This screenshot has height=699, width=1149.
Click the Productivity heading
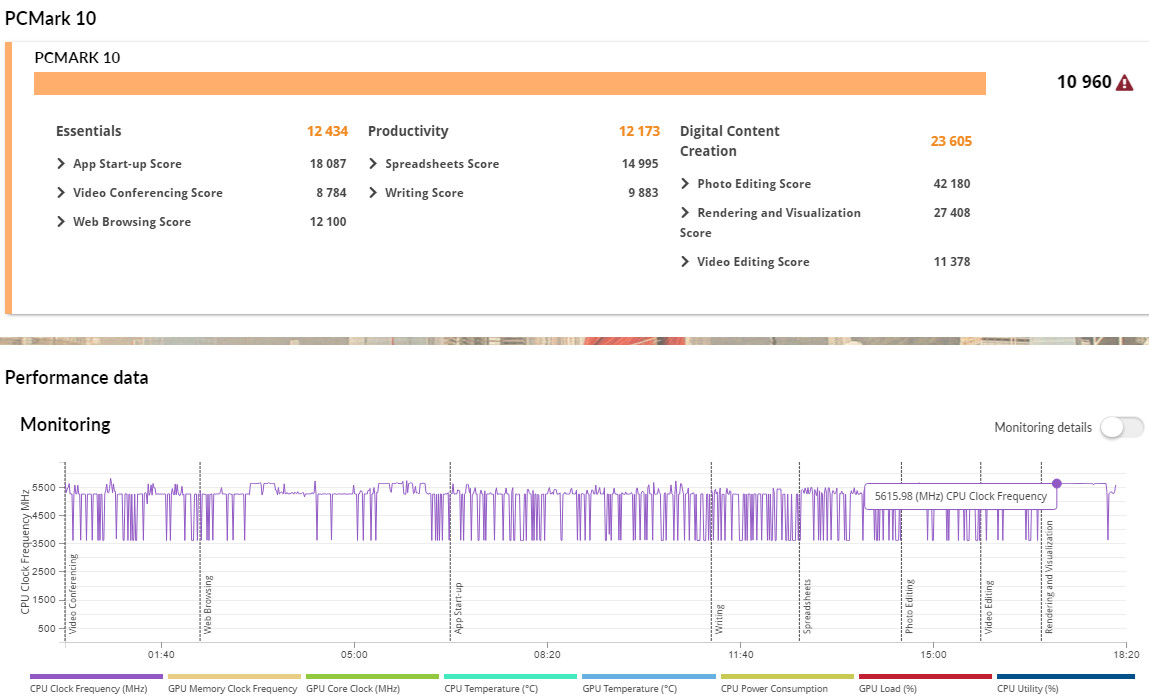pos(407,131)
